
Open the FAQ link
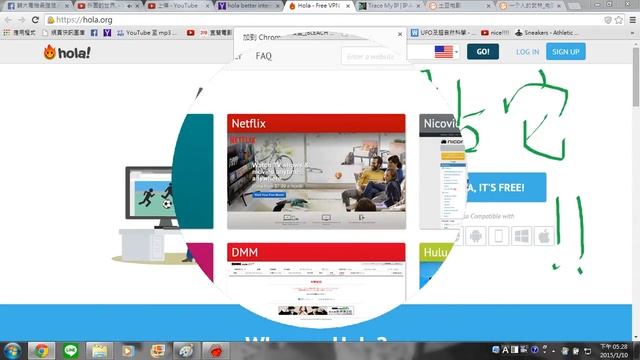(x=263, y=56)
